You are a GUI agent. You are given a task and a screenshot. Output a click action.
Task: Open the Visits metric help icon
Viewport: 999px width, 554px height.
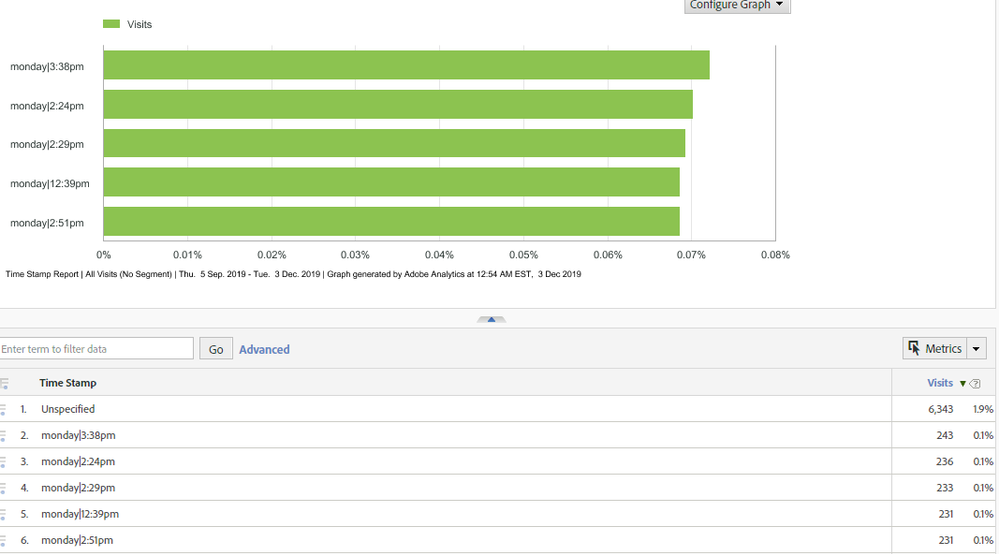975,383
